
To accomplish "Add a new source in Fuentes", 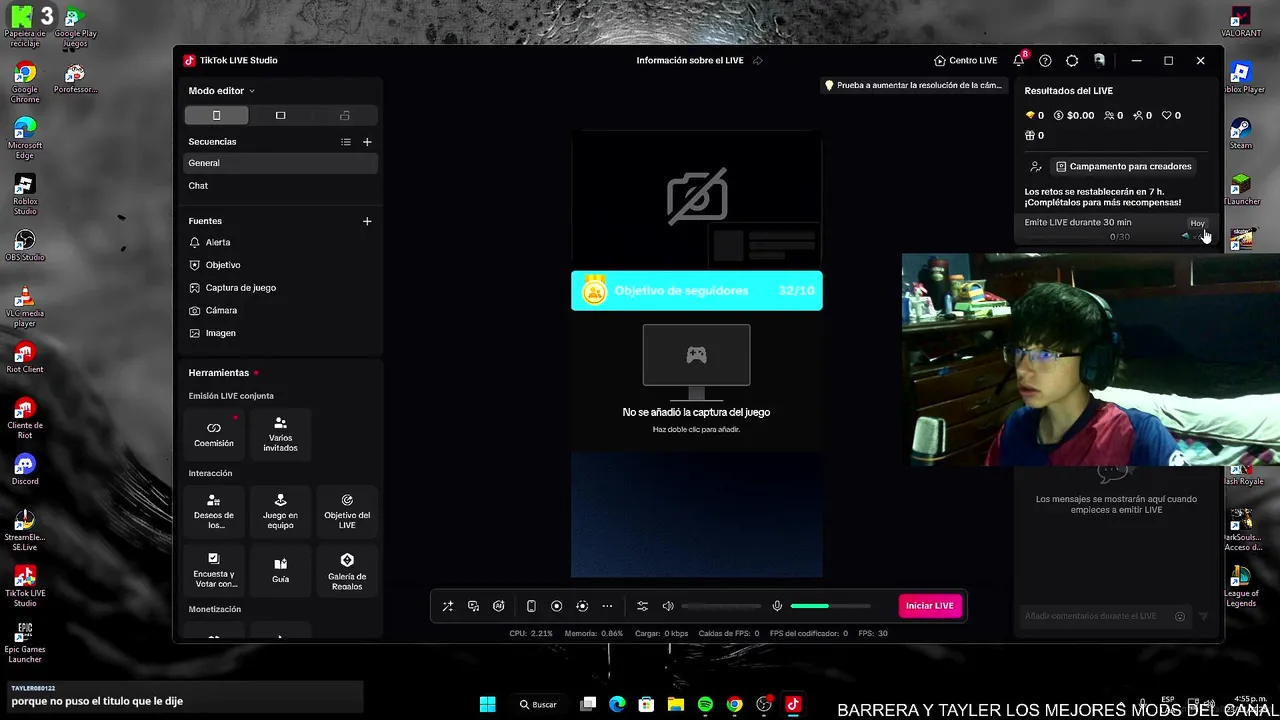I will coord(367,221).
